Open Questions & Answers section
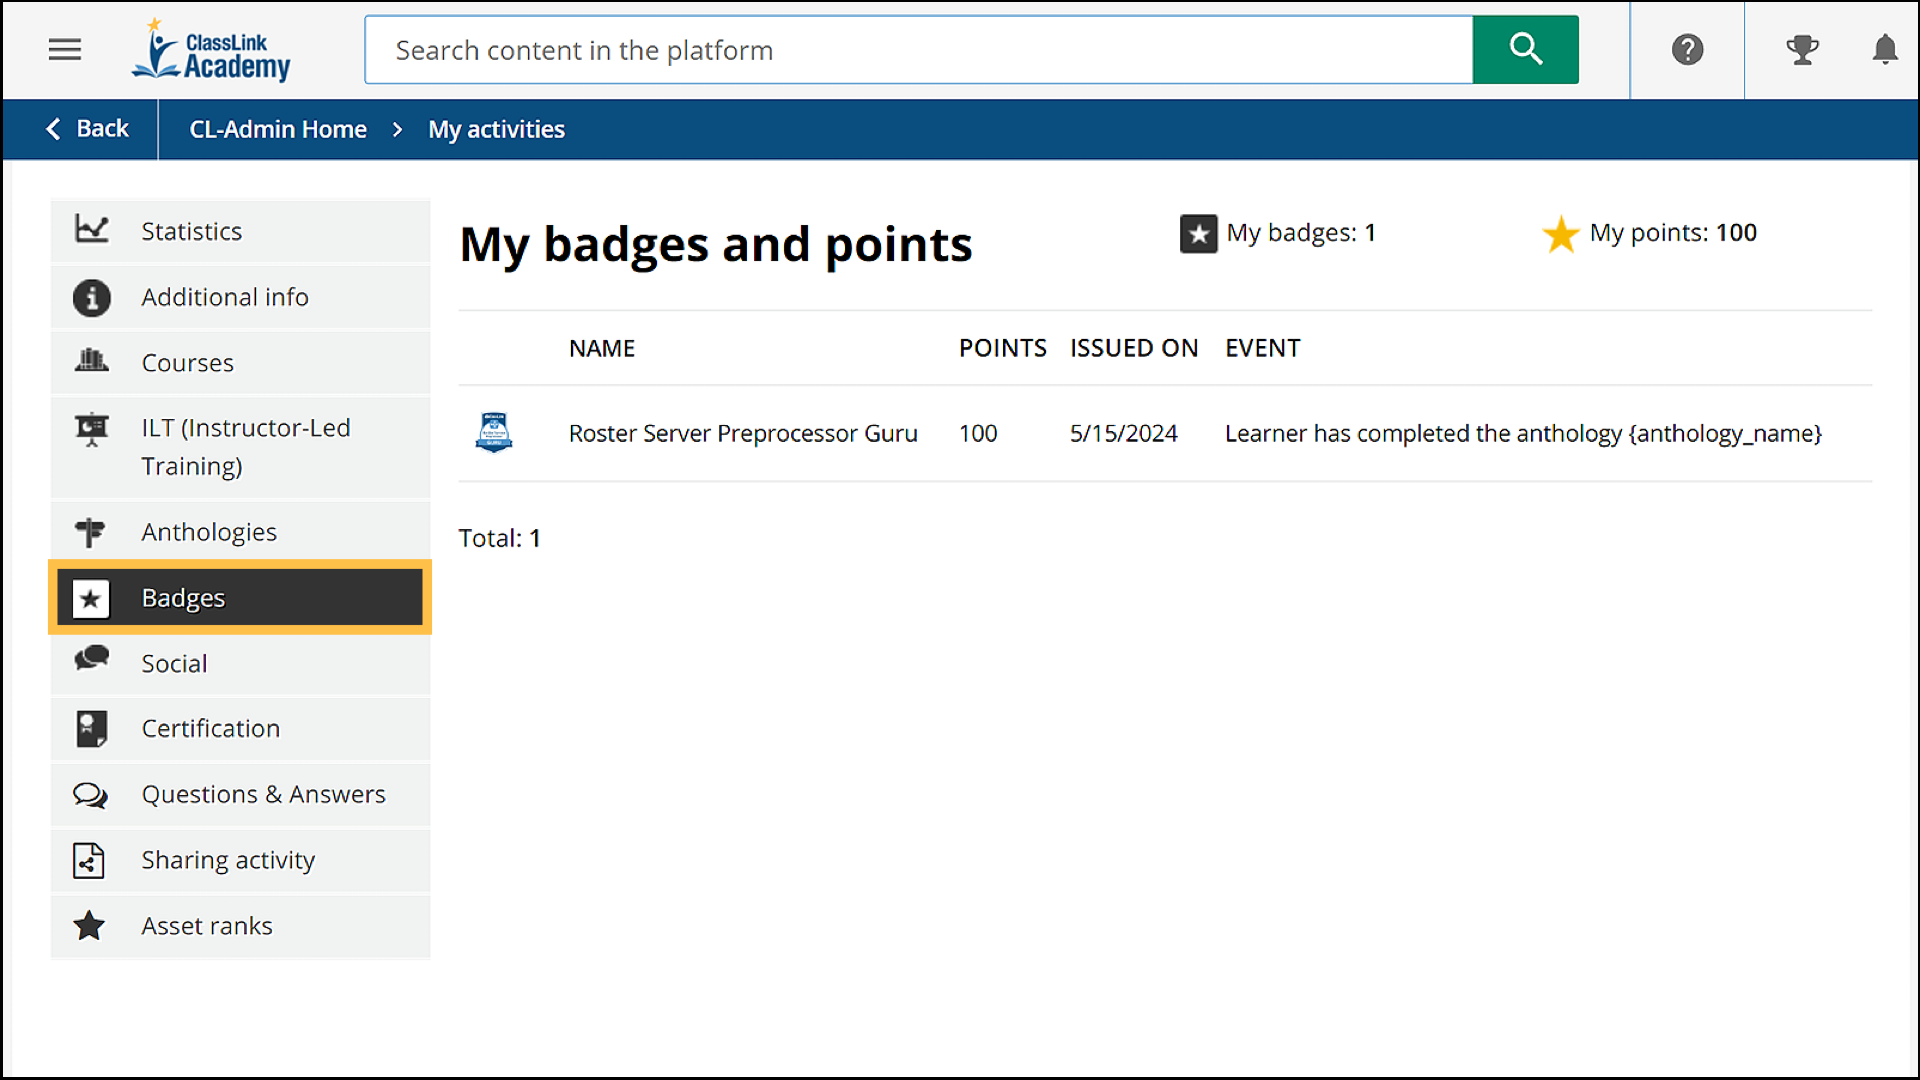The height and width of the screenshot is (1080, 1920). click(x=263, y=794)
